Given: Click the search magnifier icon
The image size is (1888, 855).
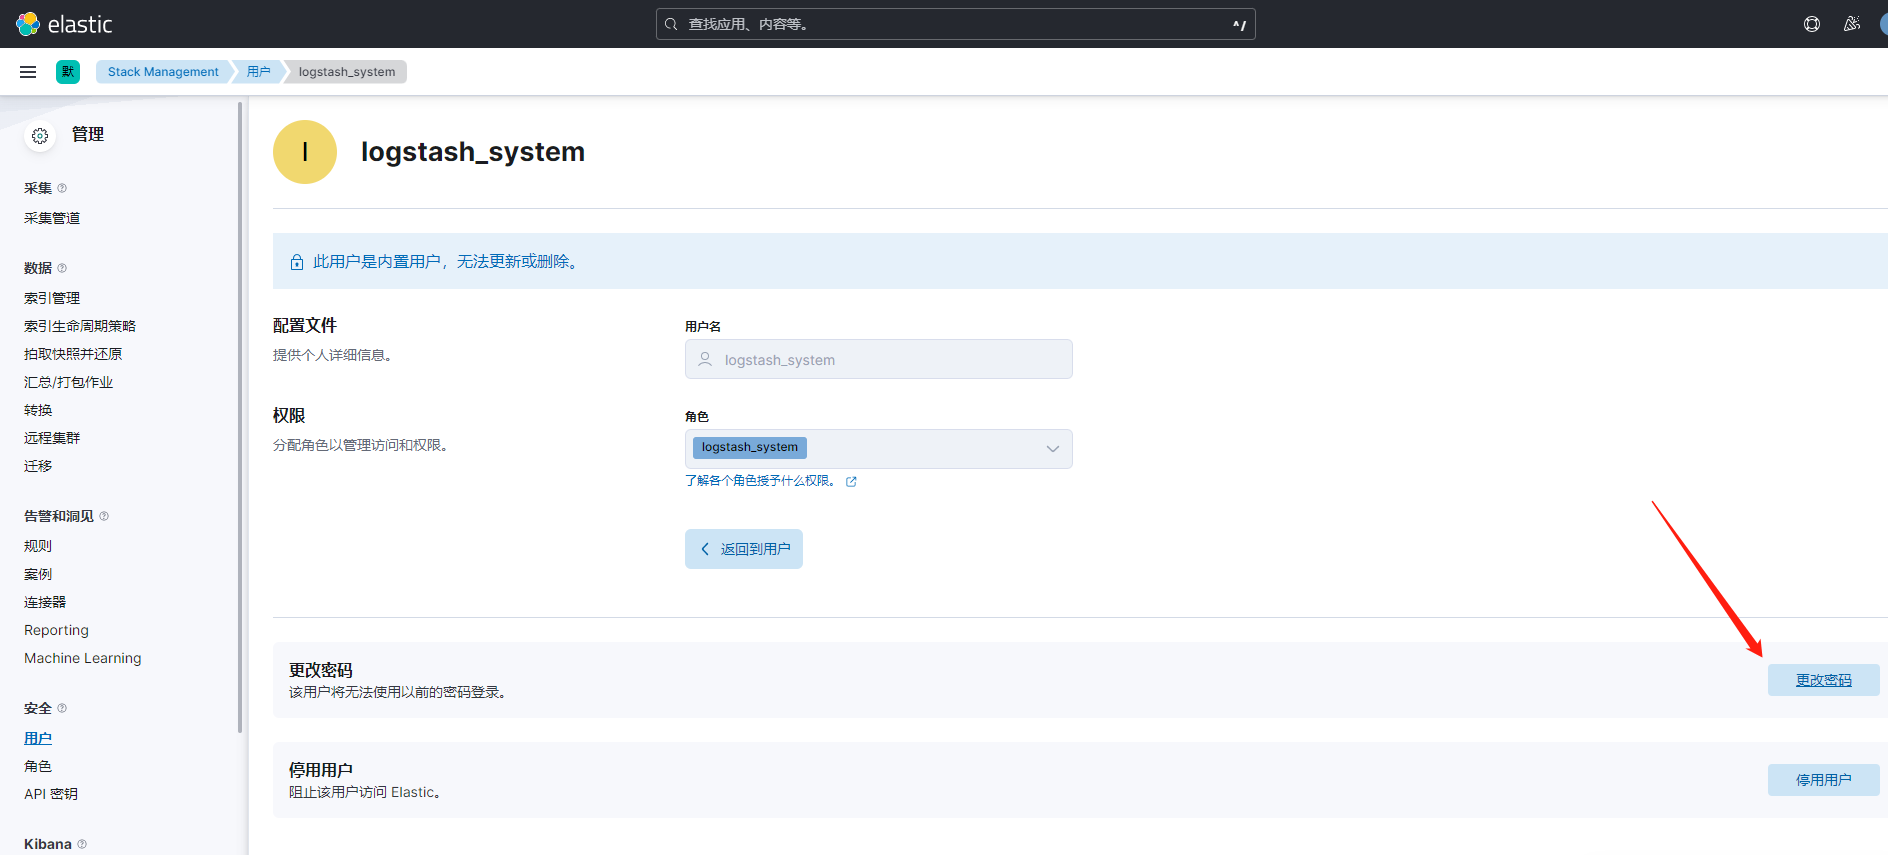Looking at the screenshot, I should coord(671,24).
